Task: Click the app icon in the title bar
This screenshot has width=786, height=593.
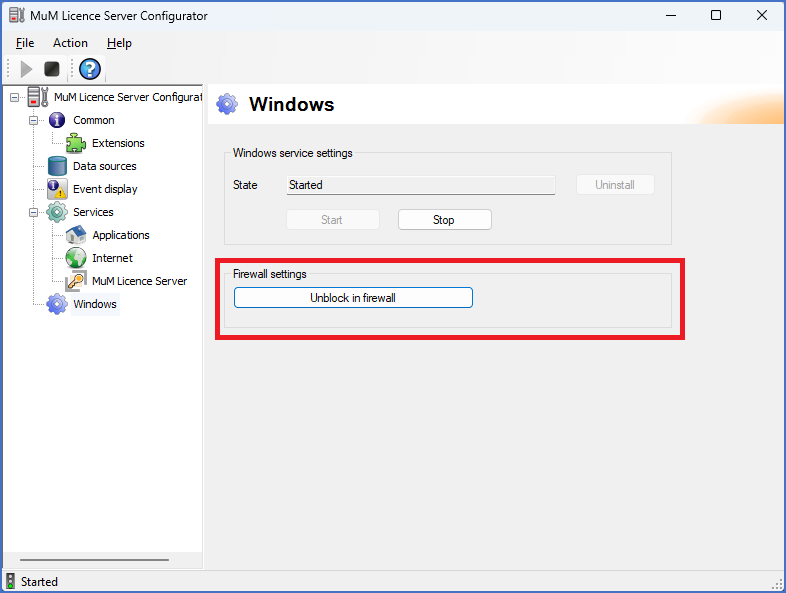Action: coord(17,16)
